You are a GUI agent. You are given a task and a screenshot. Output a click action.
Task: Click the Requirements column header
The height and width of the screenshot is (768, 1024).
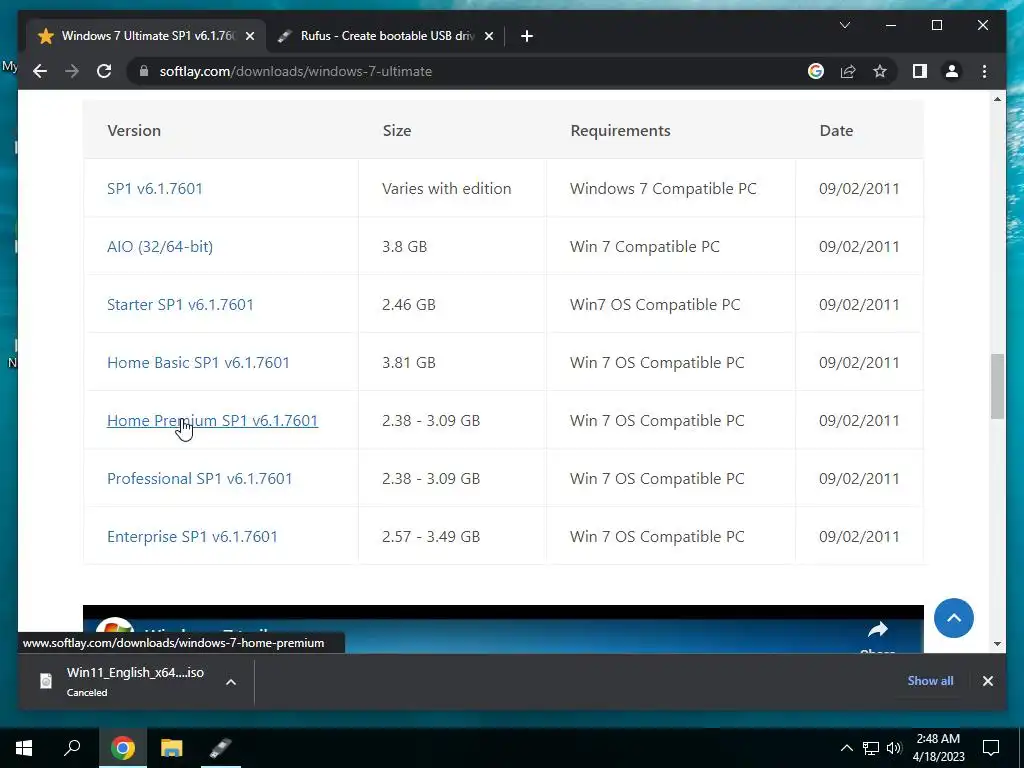click(620, 131)
